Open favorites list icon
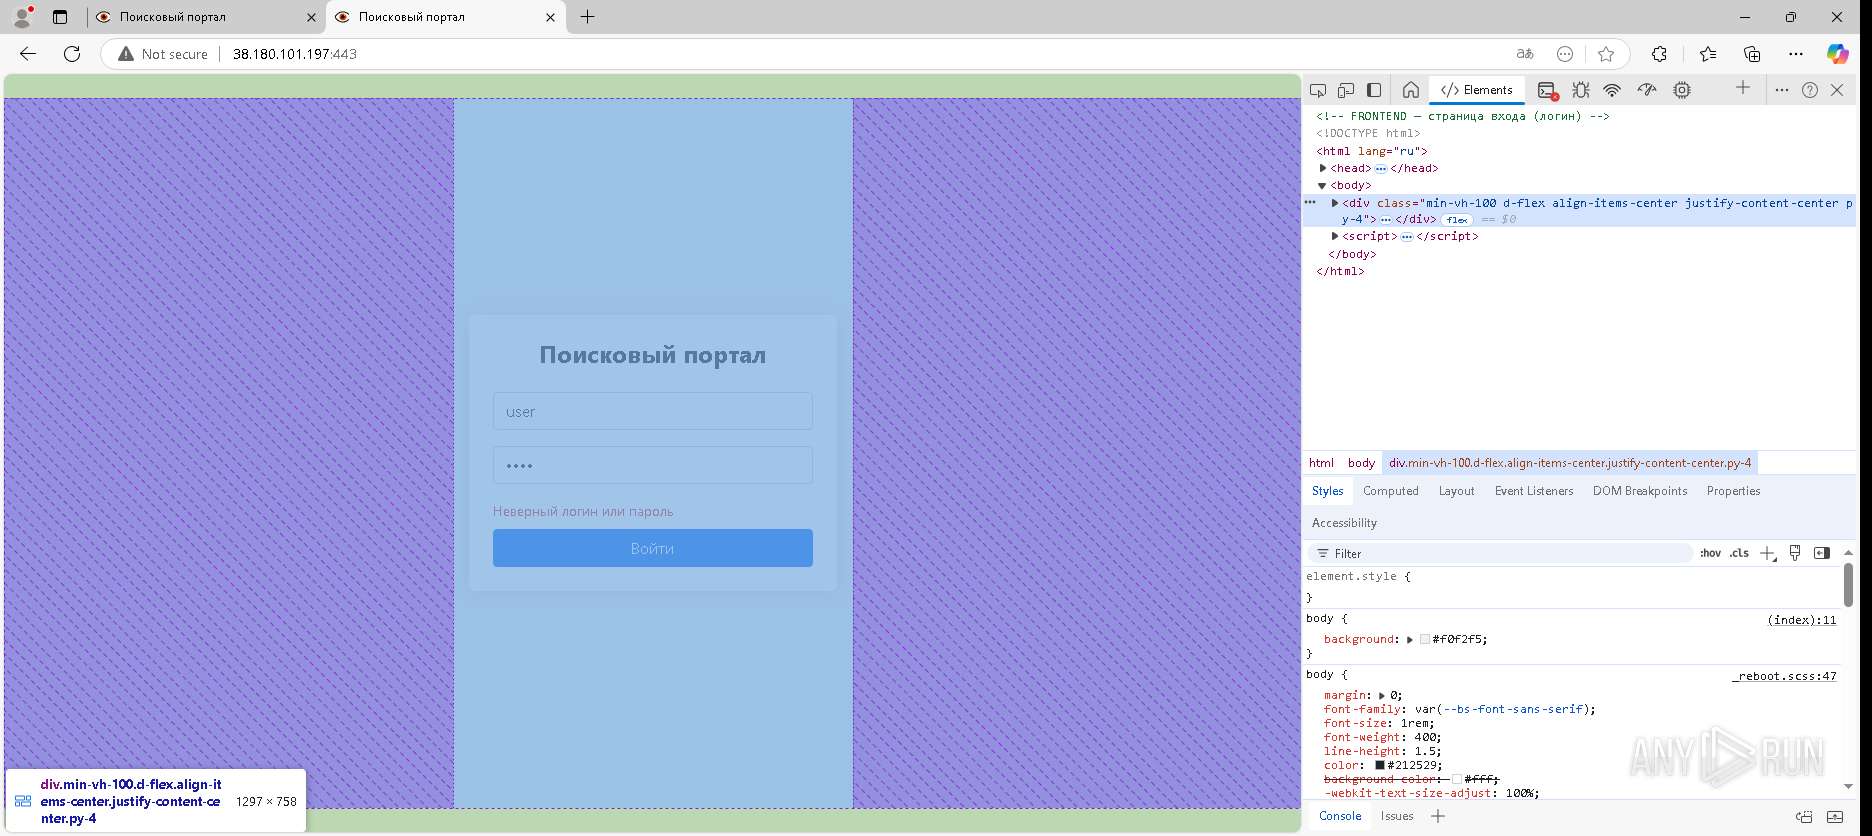Screen dimensions: 1872x836 pyautogui.click(x=1707, y=54)
